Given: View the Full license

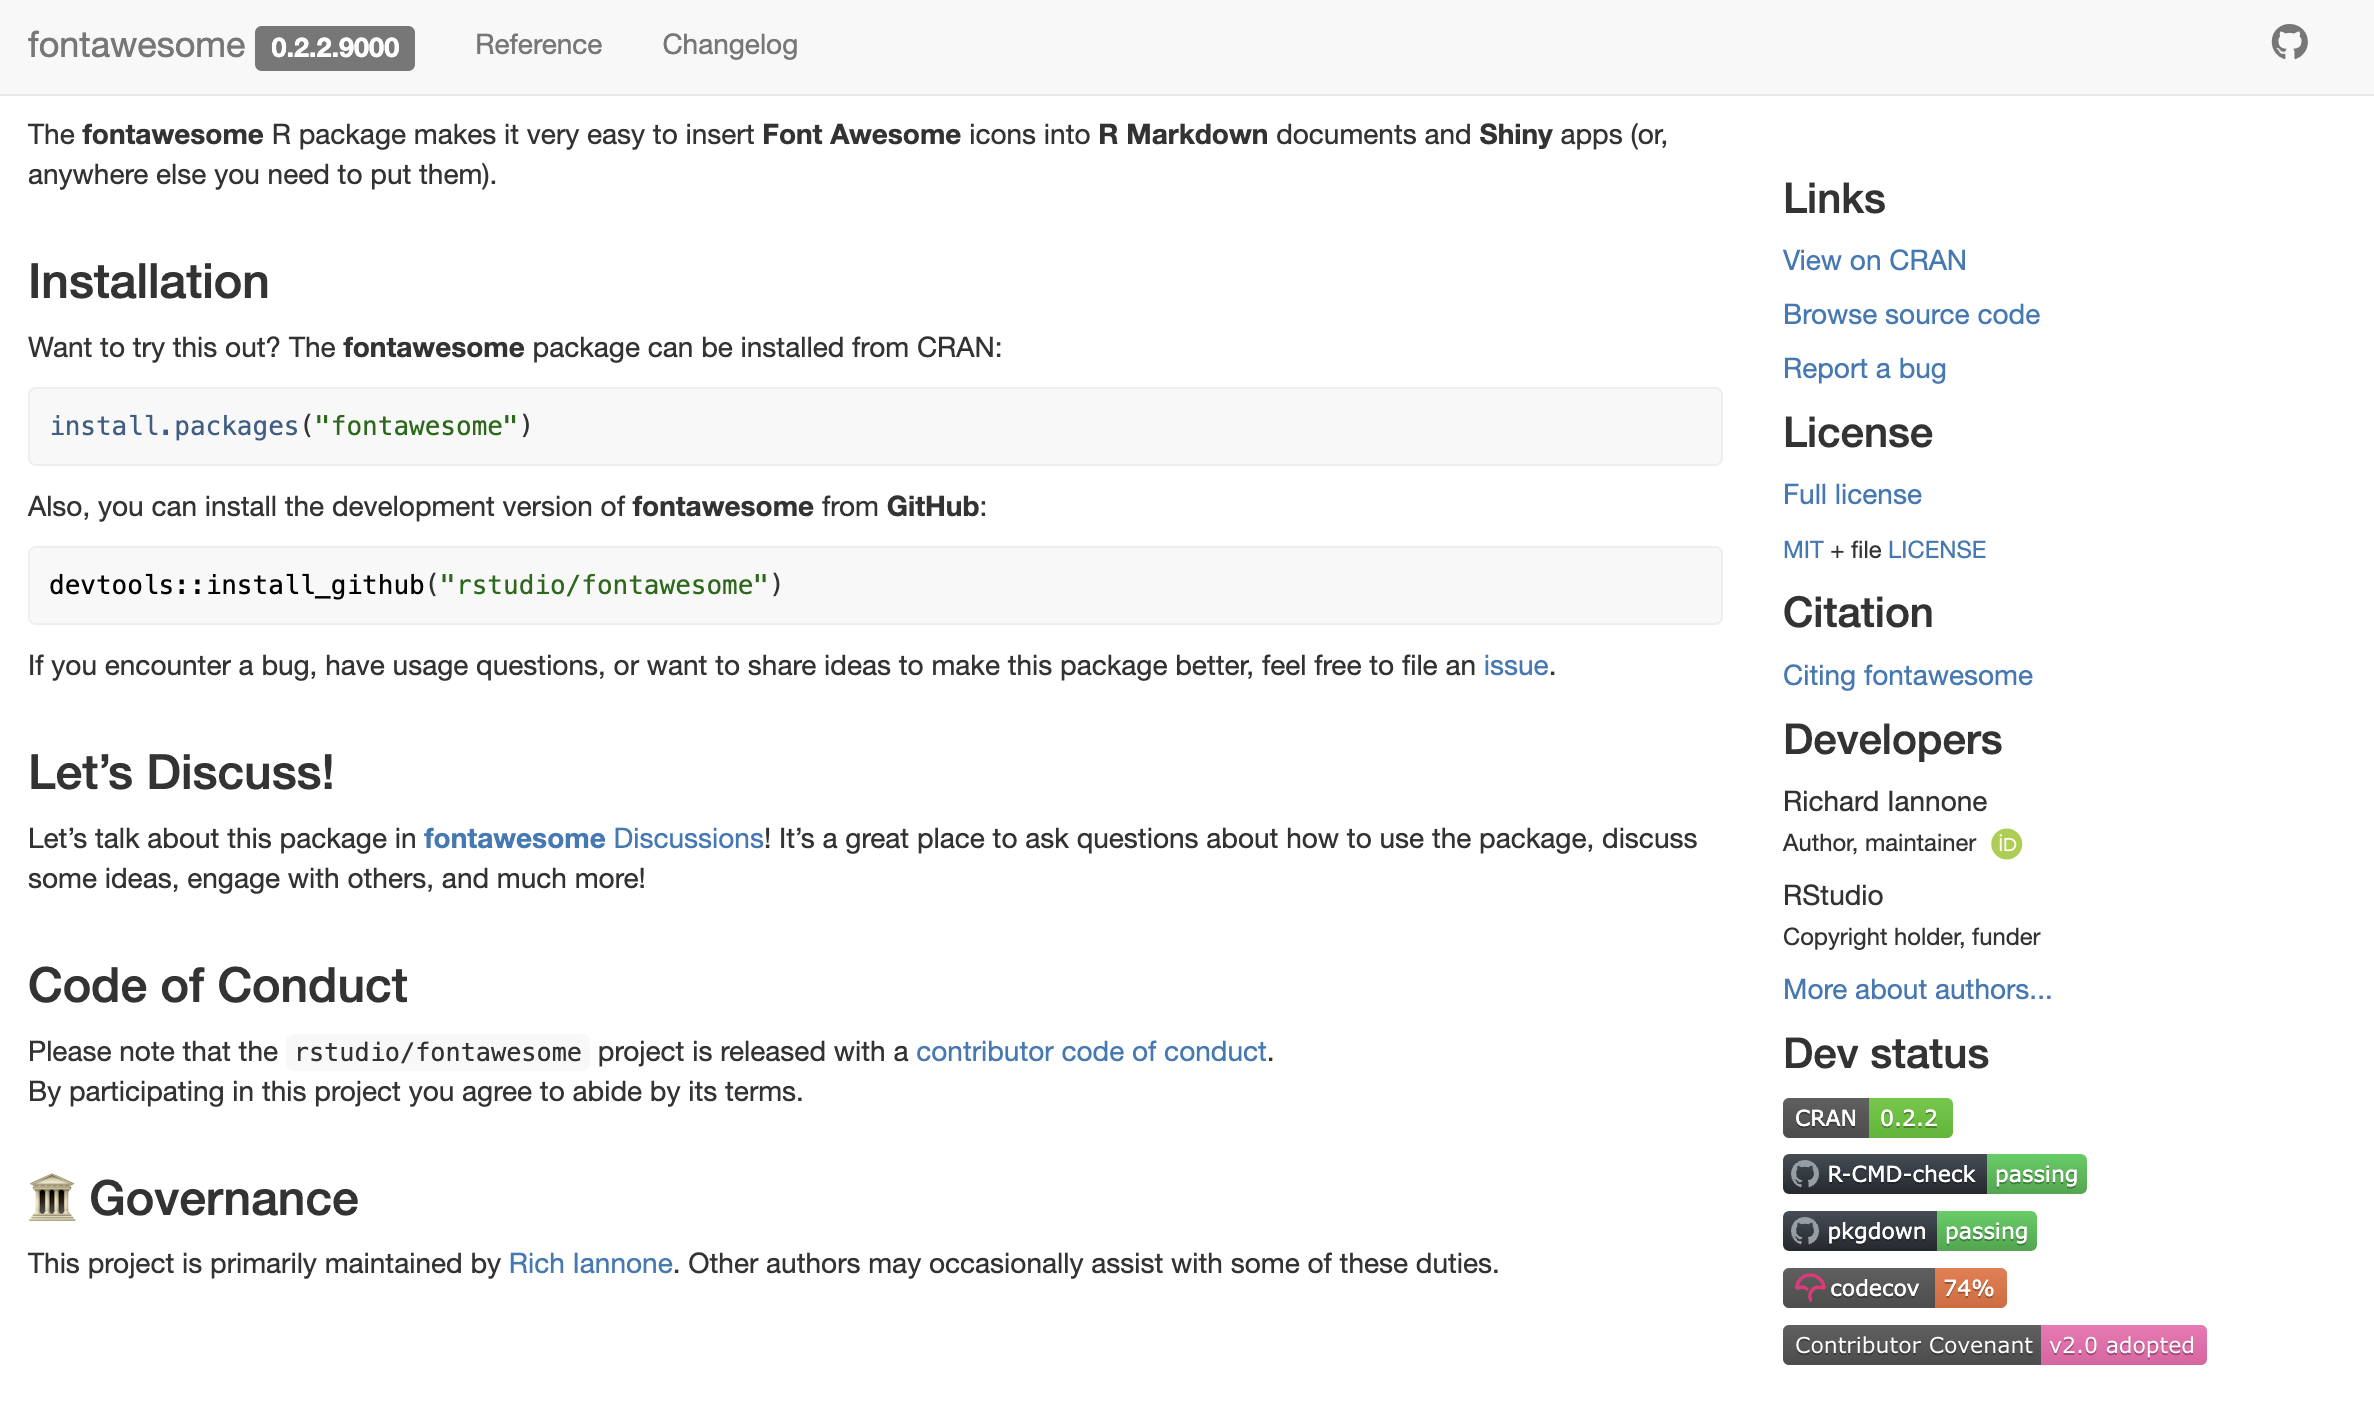Looking at the screenshot, I should point(1852,494).
